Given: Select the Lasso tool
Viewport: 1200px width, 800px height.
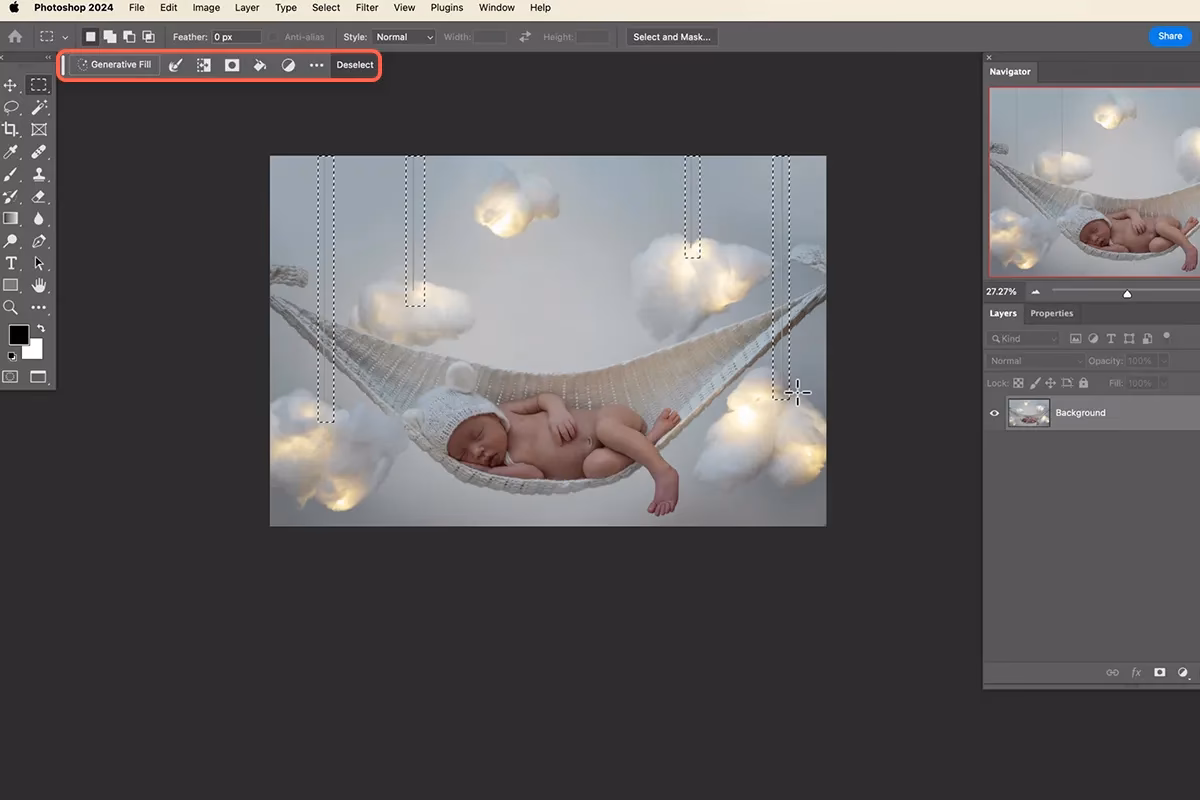Looking at the screenshot, I should point(11,108).
